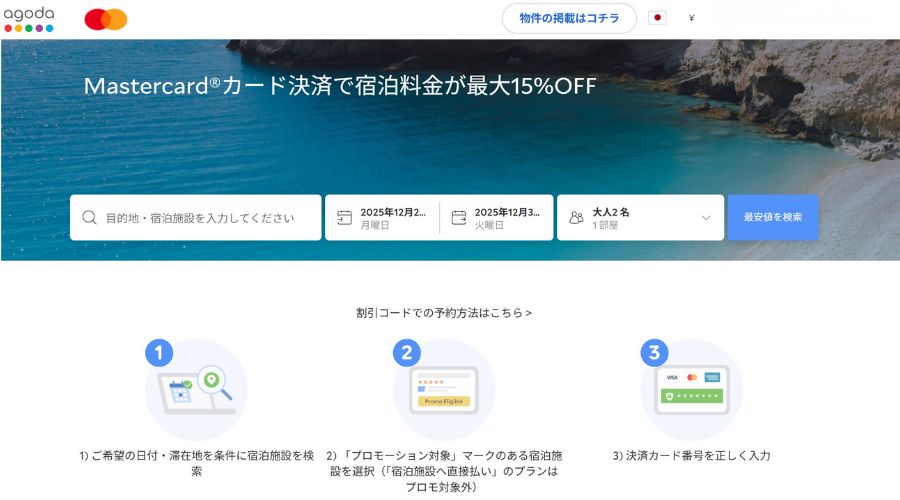
Task: Click the Mastercard 15%OFF headline text
Action: 340,86
